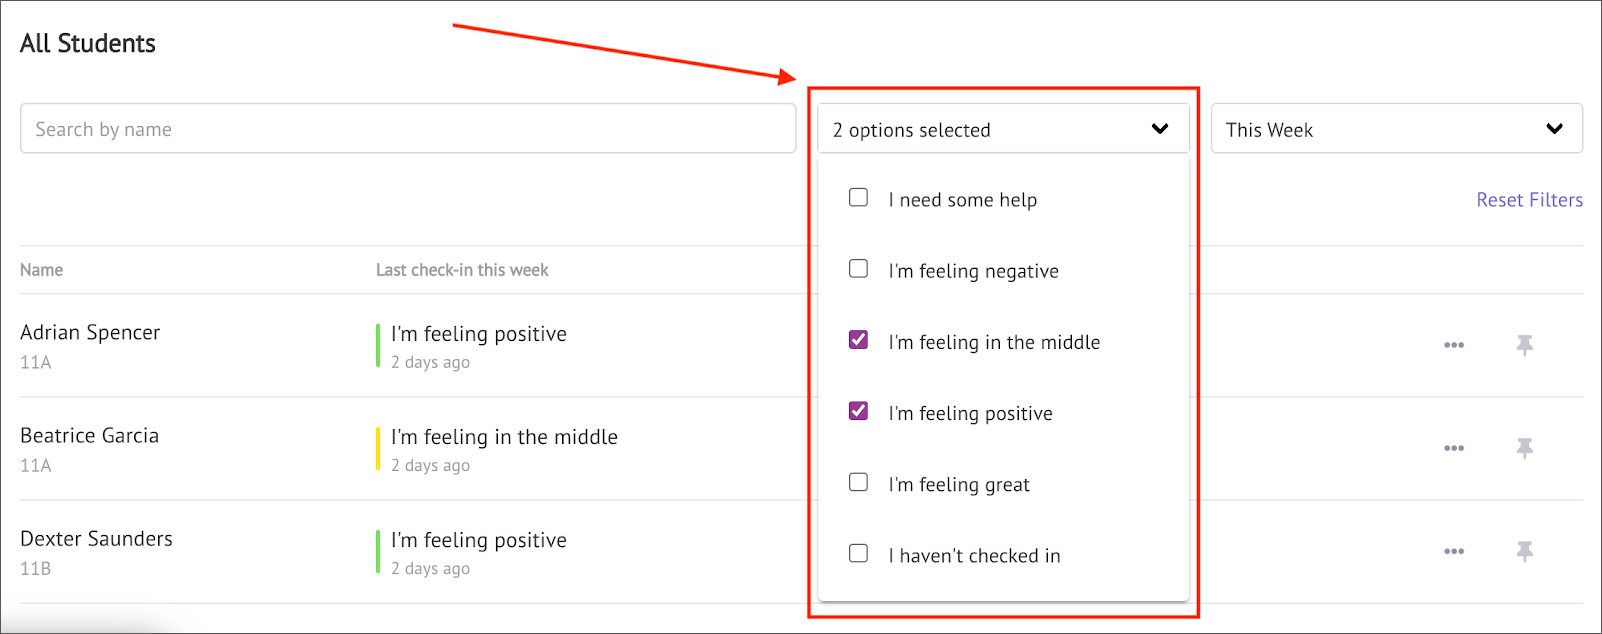Focus the Search by name field
Viewport: 1602px width, 634px height.
point(408,129)
